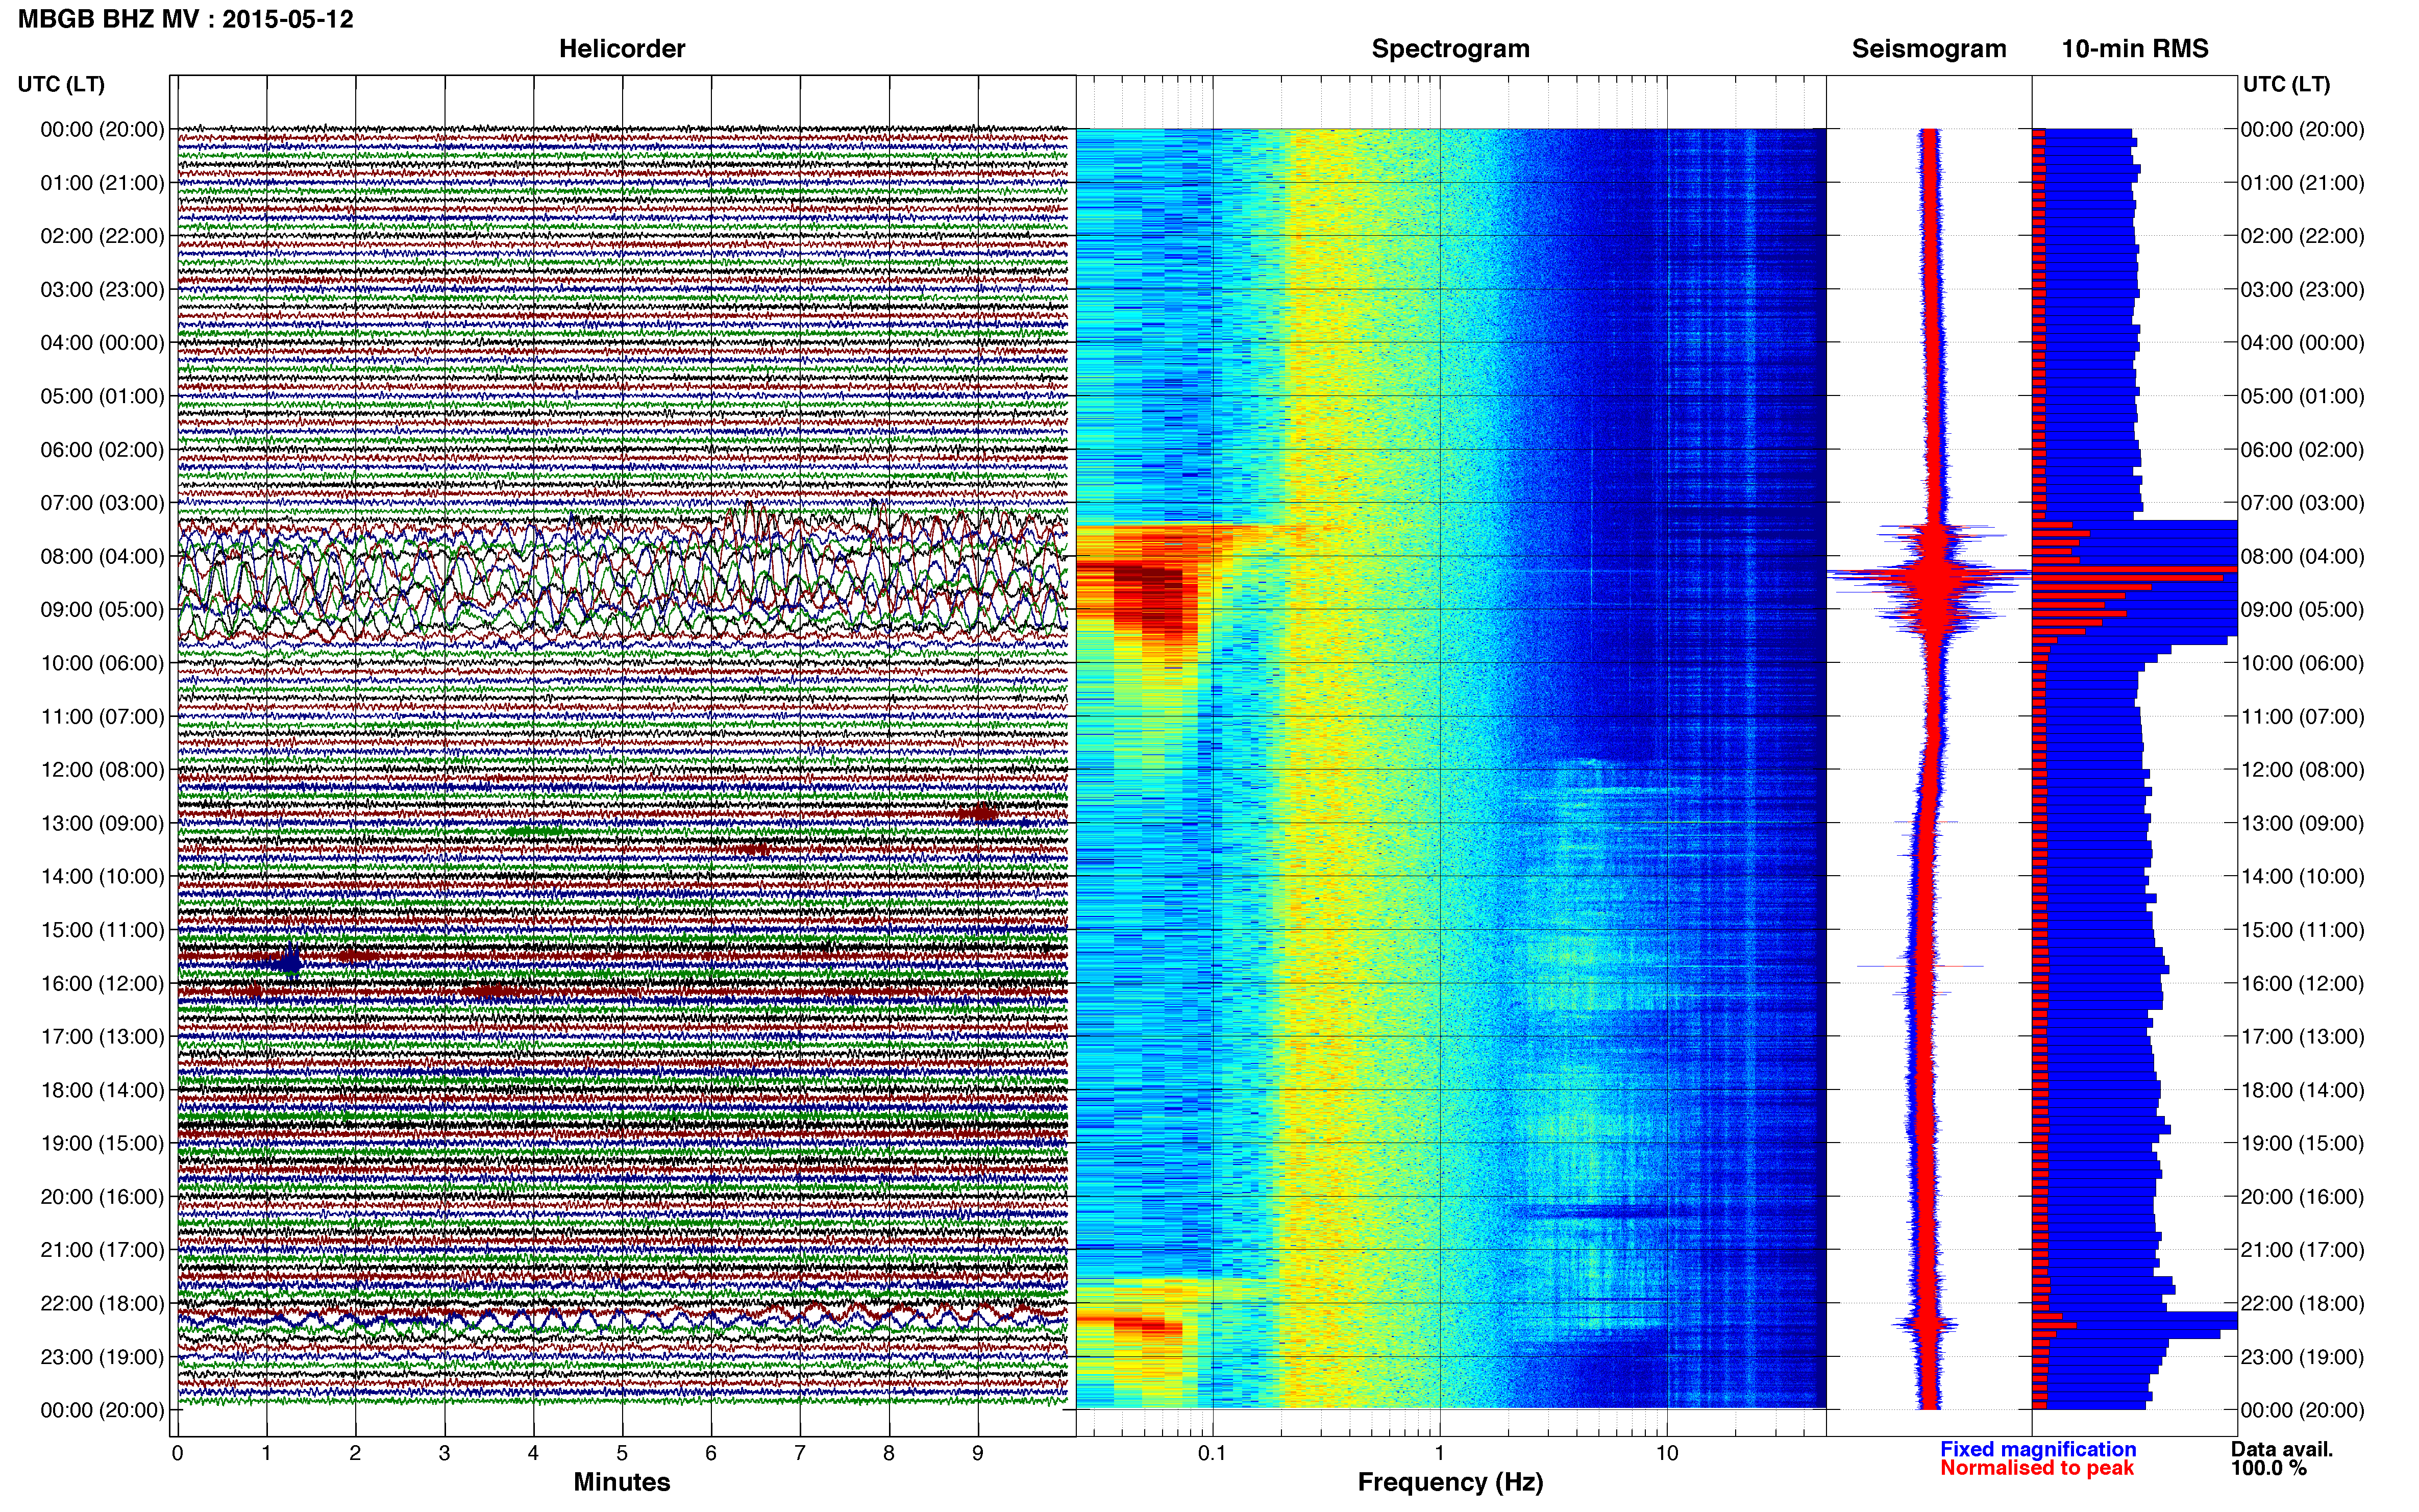This screenshot has height=1512, width=2419.
Task: Click the Data avail. label
Action: [2282, 1449]
